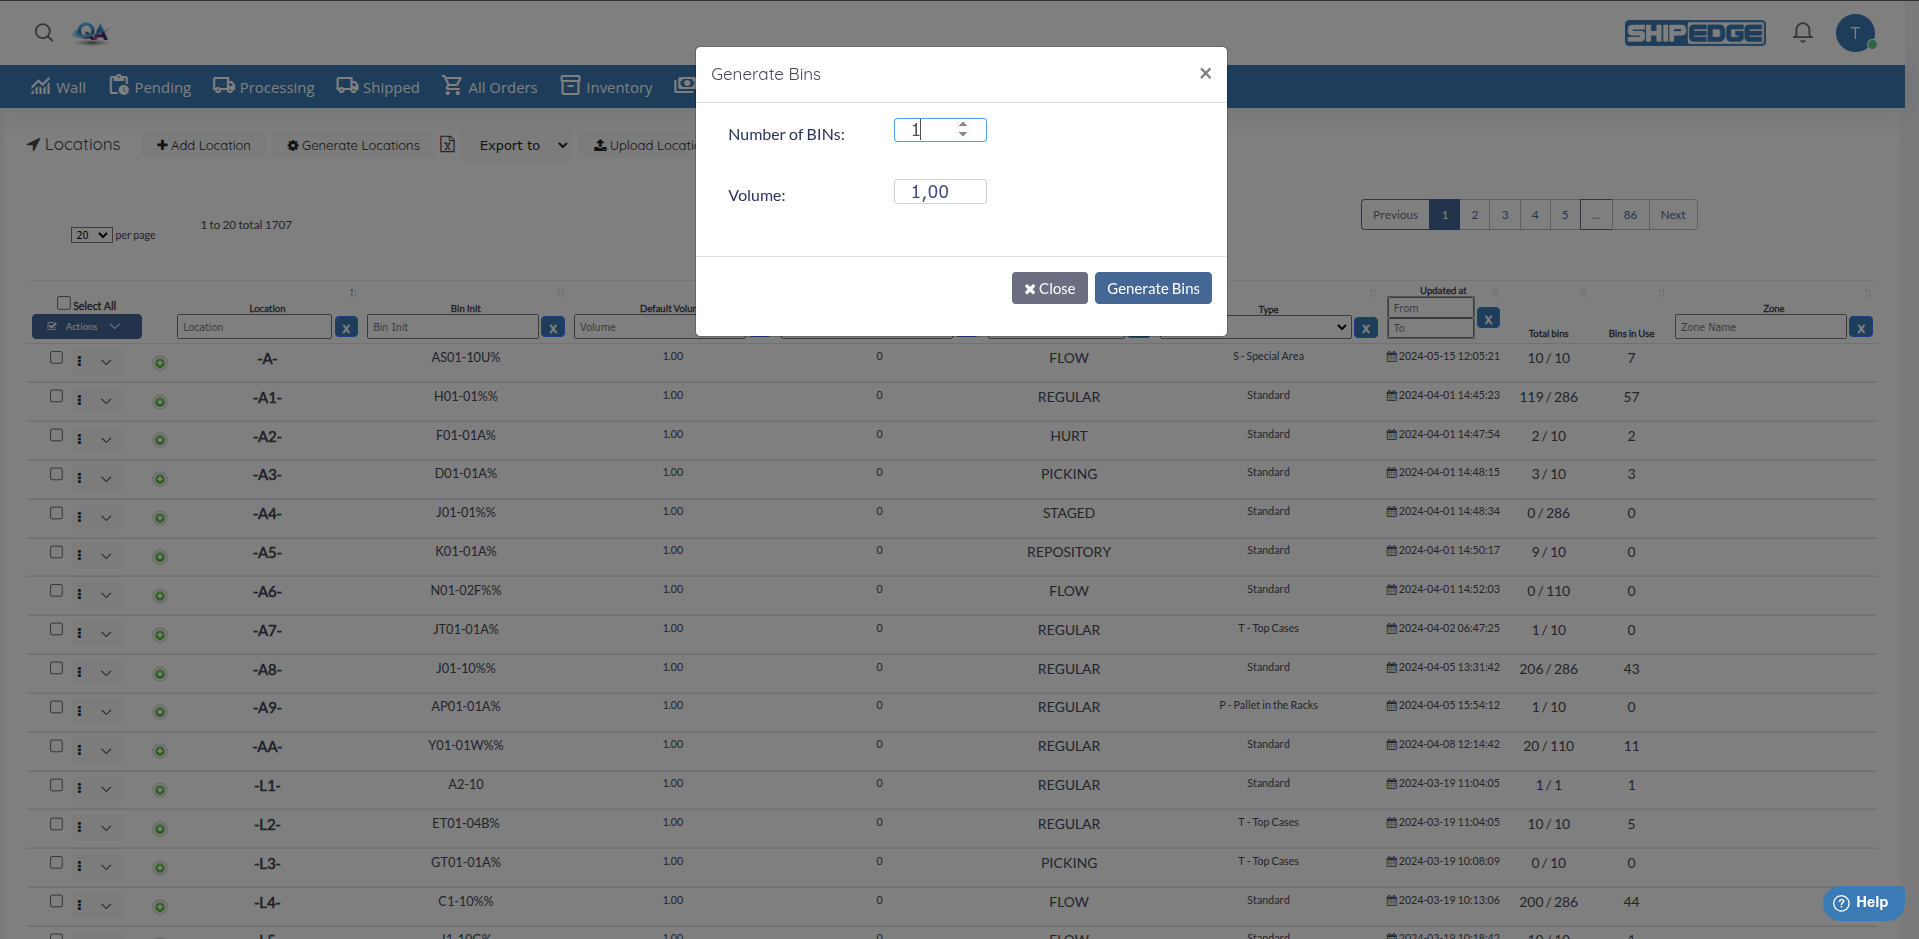The width and height of the screenshot is (1919, 939).
Task: Expand the -A3- row chevron
Action: click(x=106, y=479)
